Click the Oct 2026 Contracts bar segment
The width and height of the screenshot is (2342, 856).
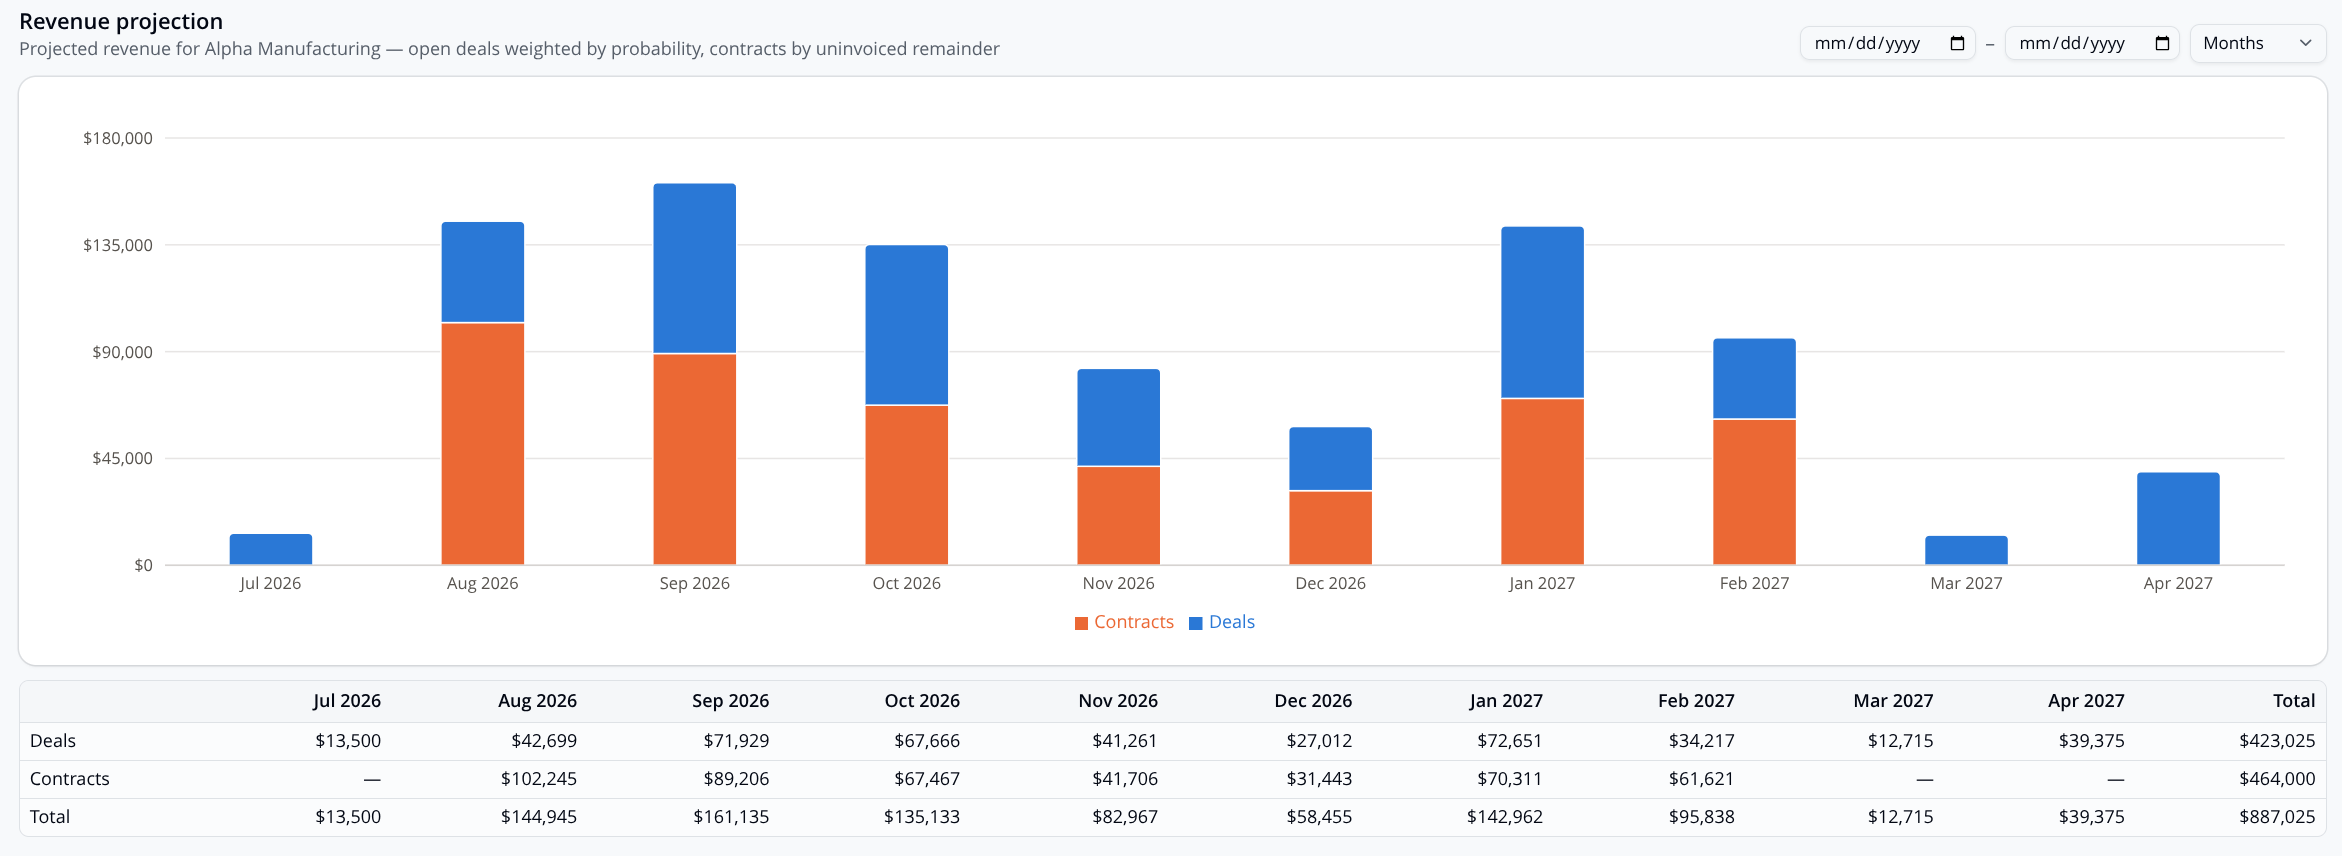pyautogui.click(x=907, y=485)
